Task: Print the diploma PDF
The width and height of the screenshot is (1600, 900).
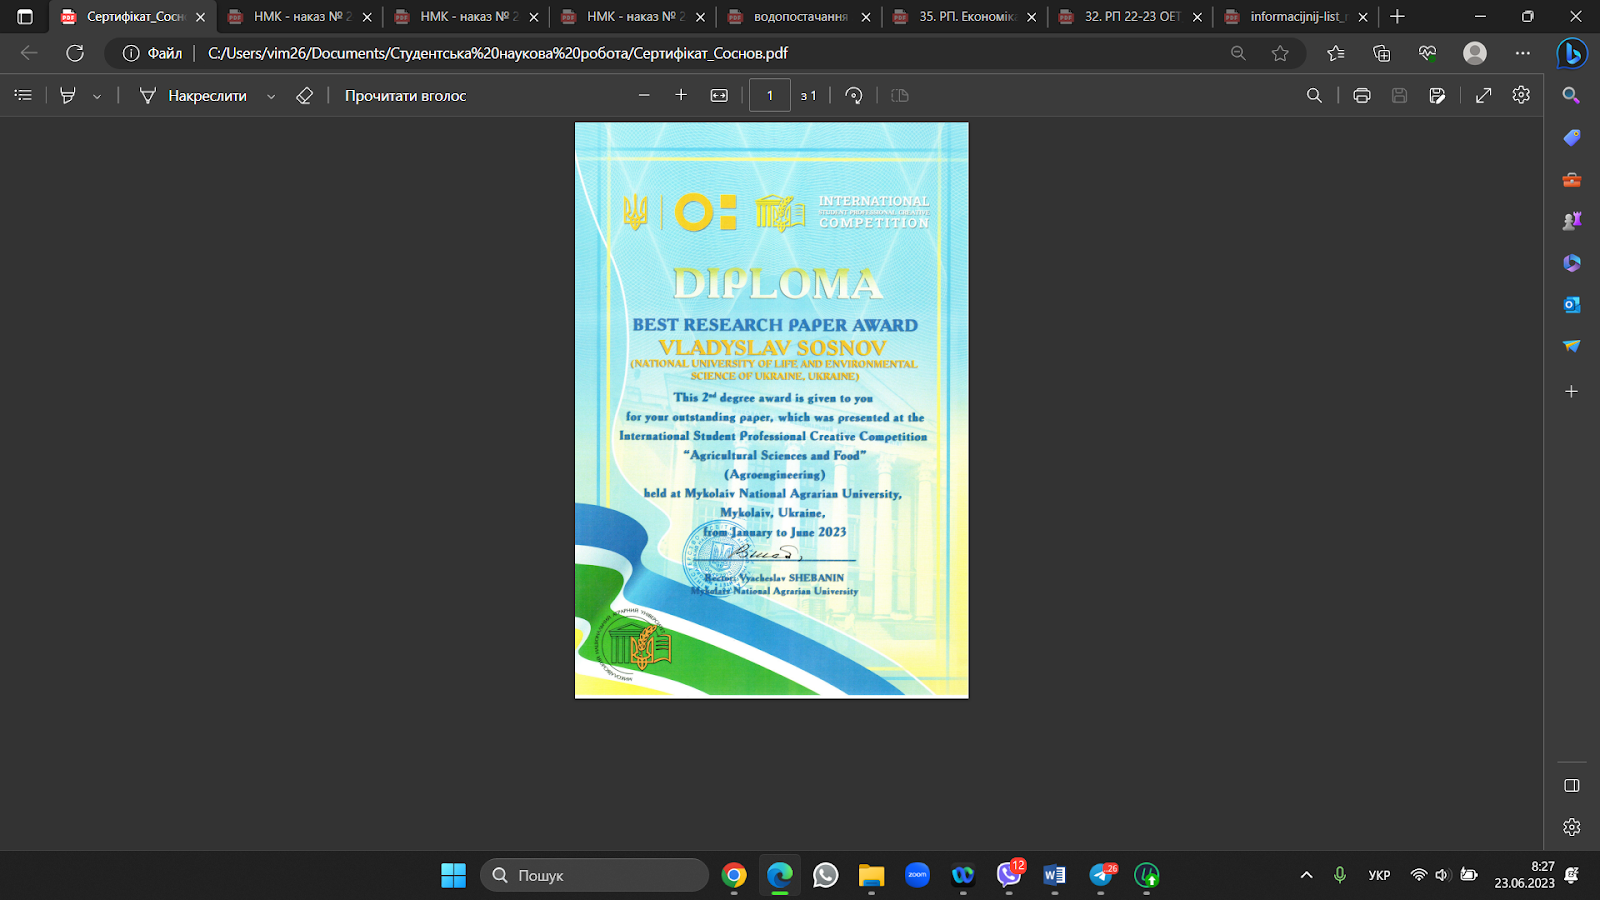Action: point(1362,95)
